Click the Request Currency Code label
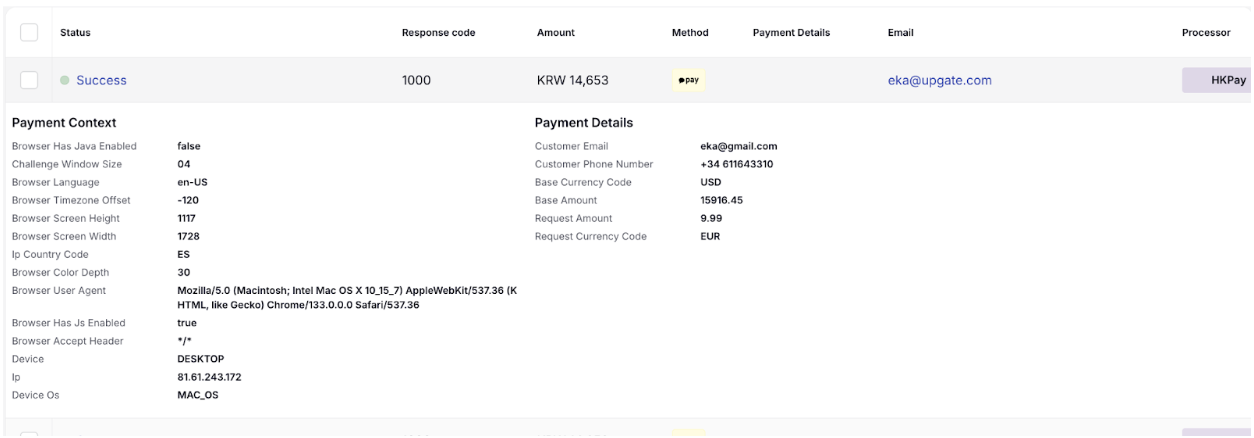Screen dimensions: 1254x438 tap(591, 236)
